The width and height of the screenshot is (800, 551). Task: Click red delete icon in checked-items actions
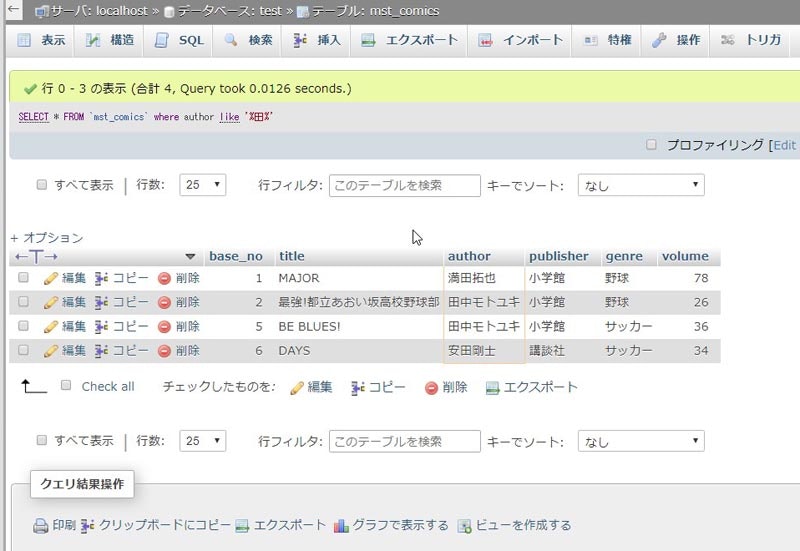pos(431,388)
